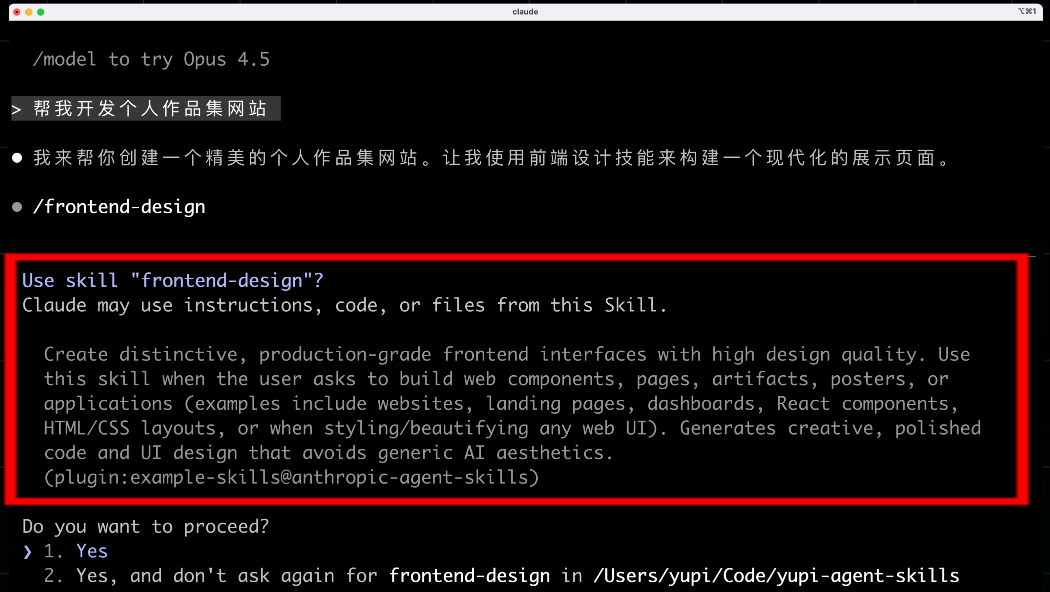Close the claude terminal window
Image resolution: width=1050 pixels, height=592 pixels.
[x=17, y=12]
